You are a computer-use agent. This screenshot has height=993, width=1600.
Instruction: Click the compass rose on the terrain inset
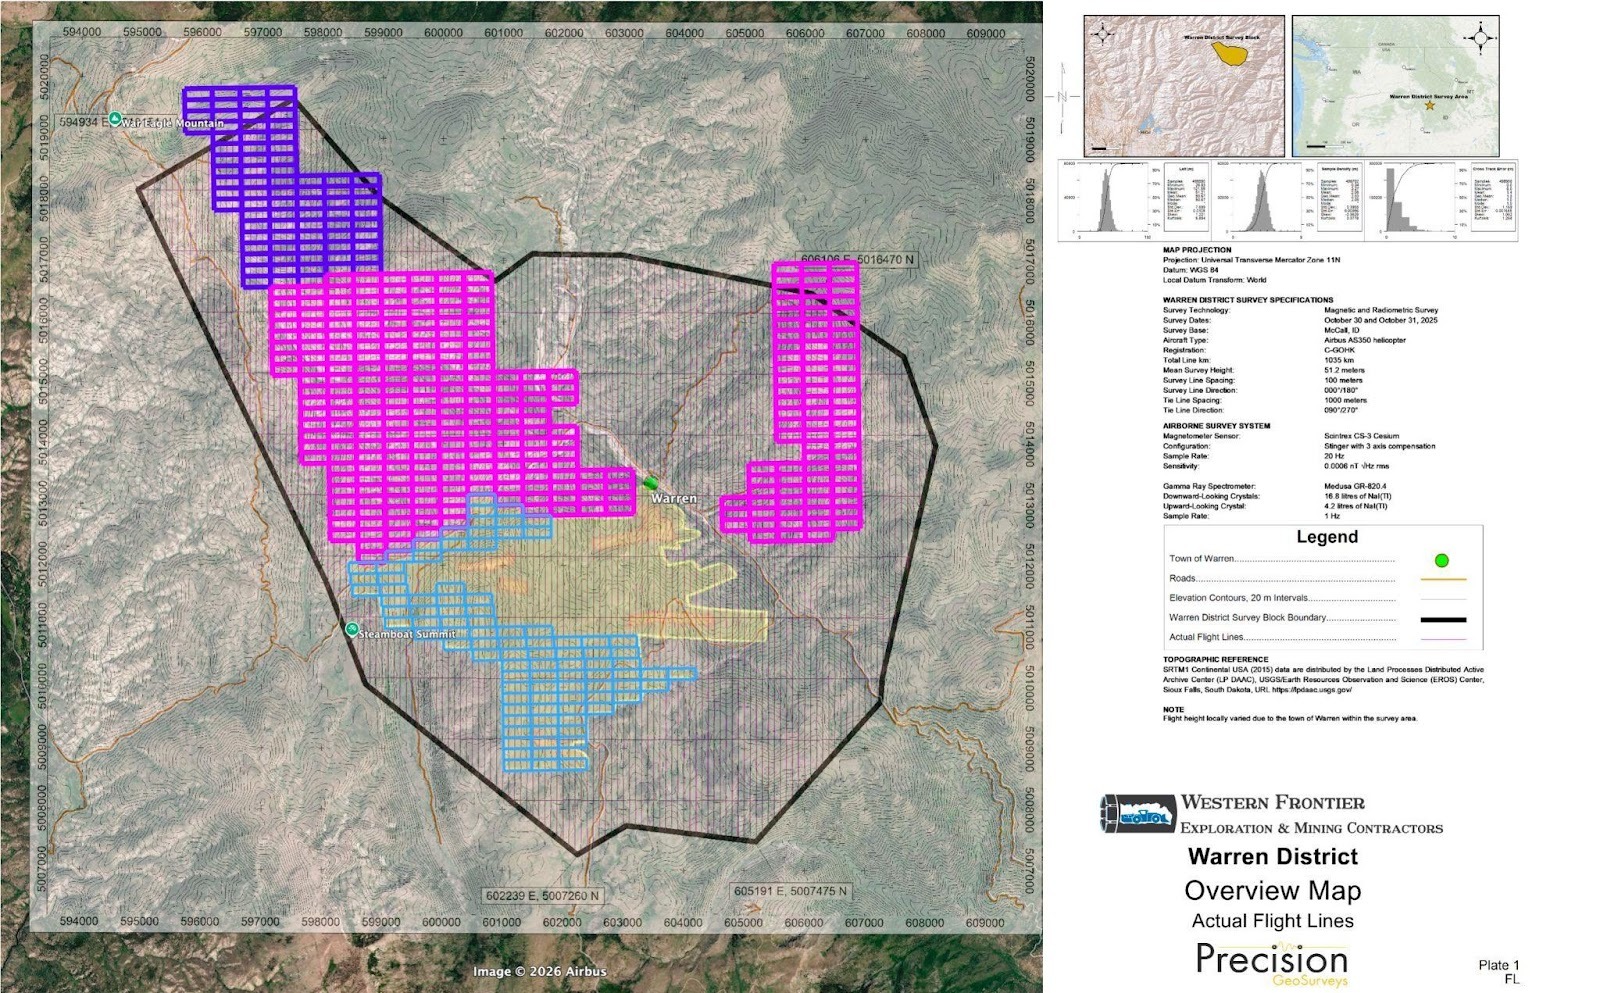[x=1102, y=34]
